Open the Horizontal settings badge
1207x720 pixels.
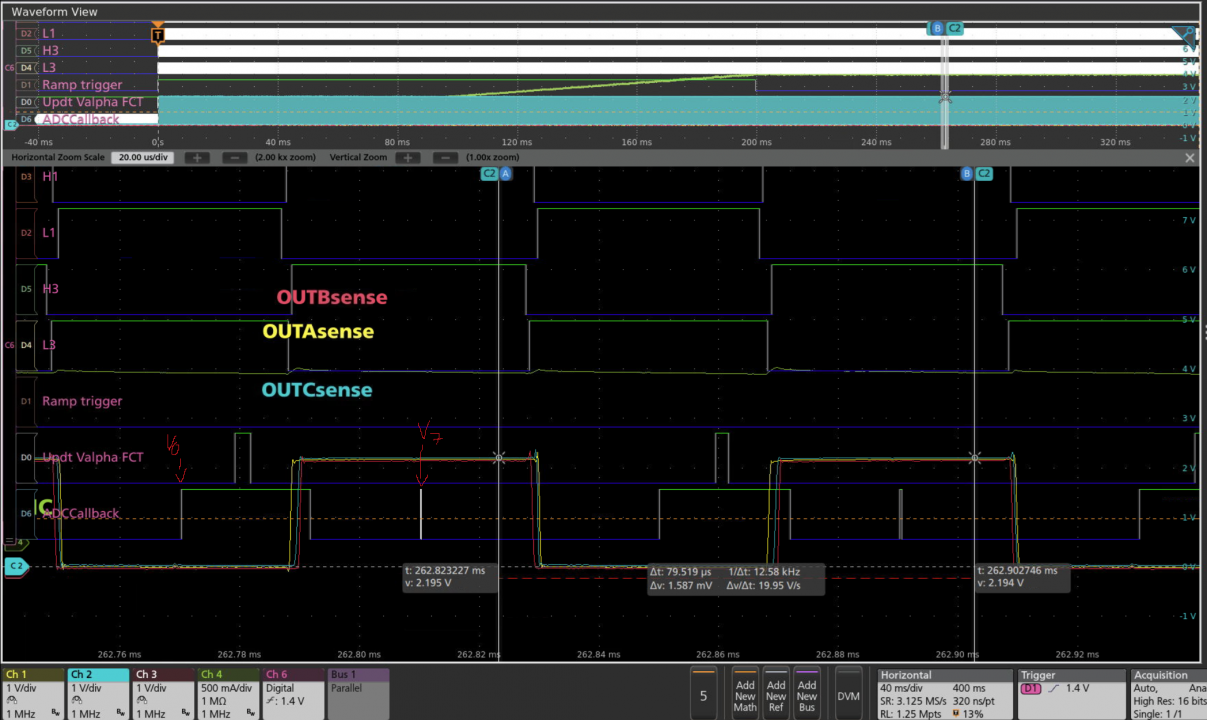[x=943, y=693]
